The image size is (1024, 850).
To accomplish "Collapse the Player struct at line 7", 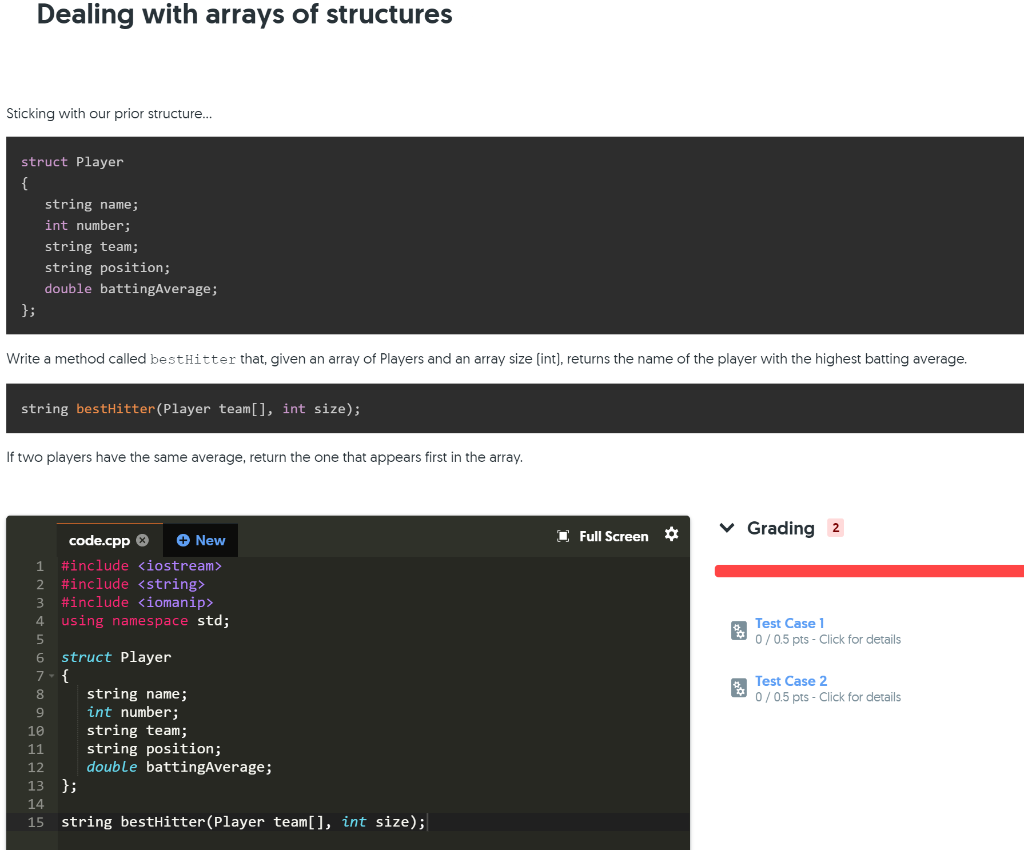I will click(52, 675).
